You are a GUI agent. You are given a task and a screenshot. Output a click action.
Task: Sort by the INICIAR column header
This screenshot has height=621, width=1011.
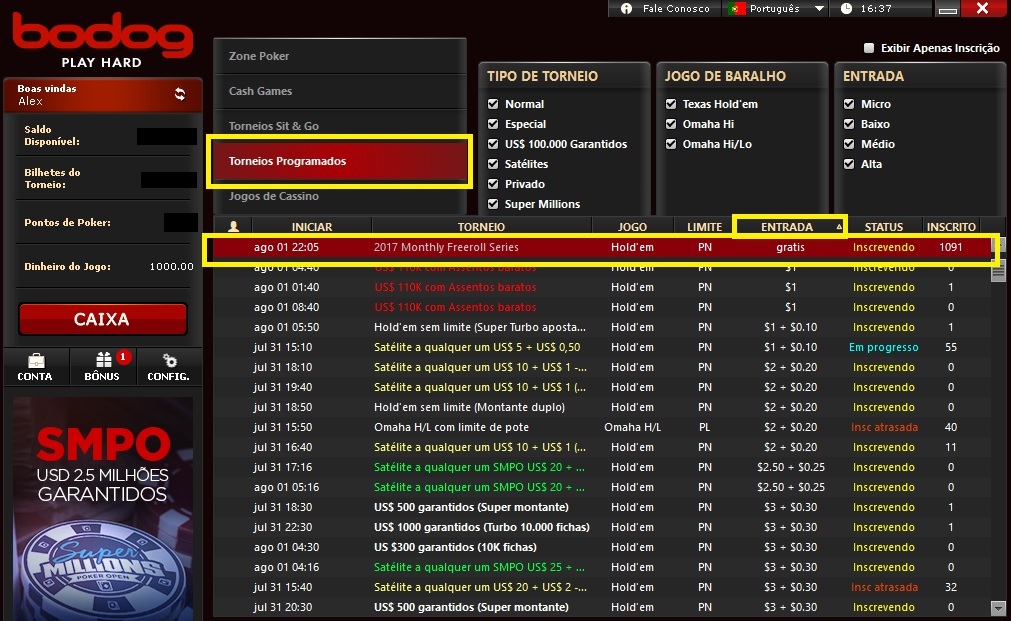[x=312, y=226]
